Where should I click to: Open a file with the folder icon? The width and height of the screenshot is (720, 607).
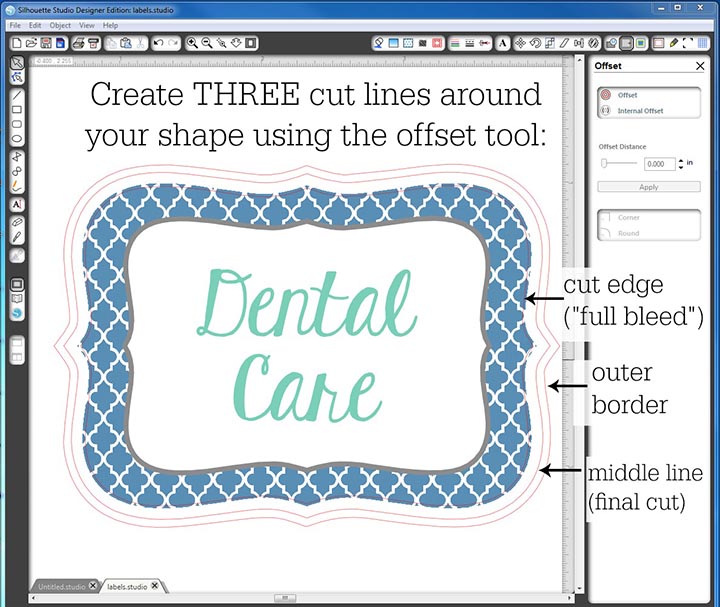coord(31,43)
